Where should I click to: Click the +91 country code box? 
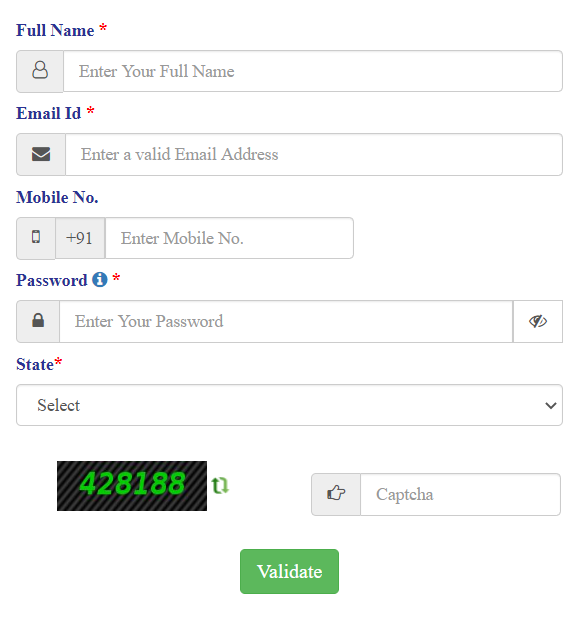[x=80, y=238]
